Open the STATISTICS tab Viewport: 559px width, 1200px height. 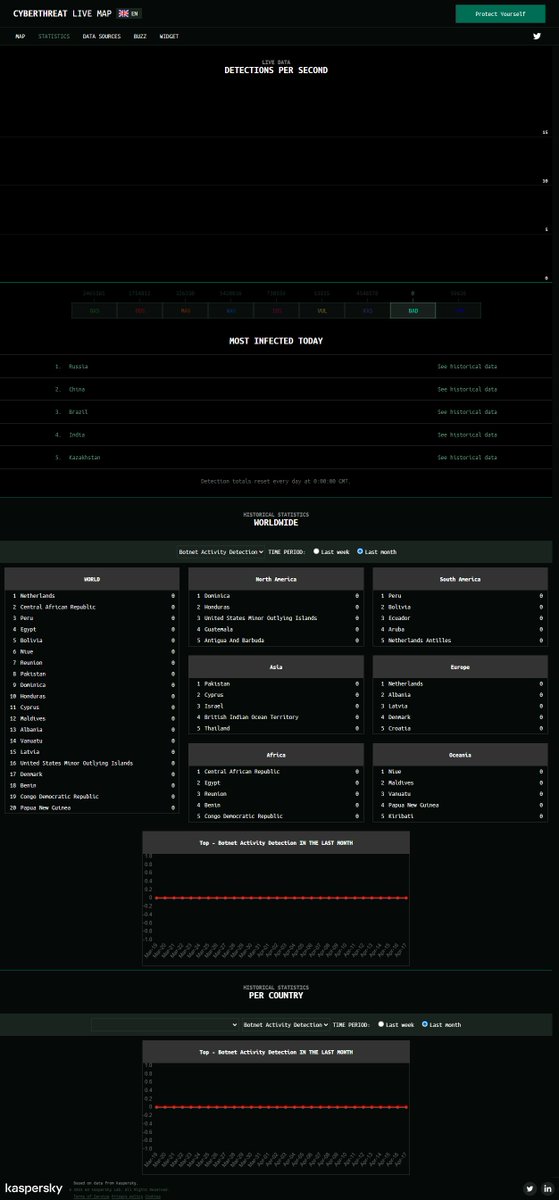click(54, 36)
